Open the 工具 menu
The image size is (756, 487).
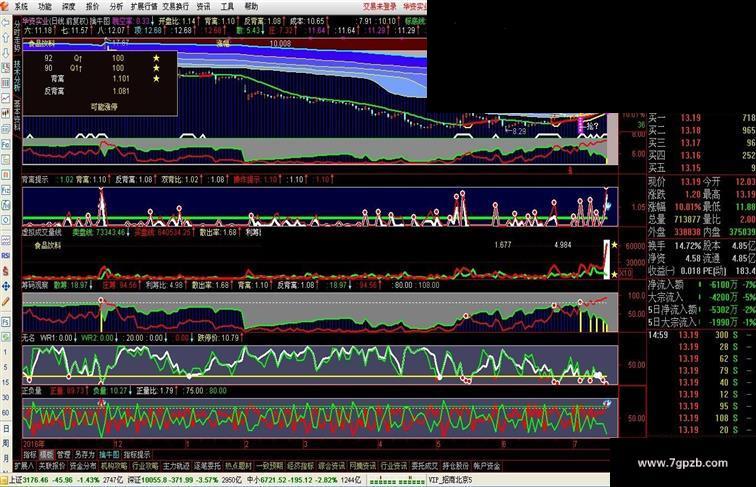(x=227, y=7)
